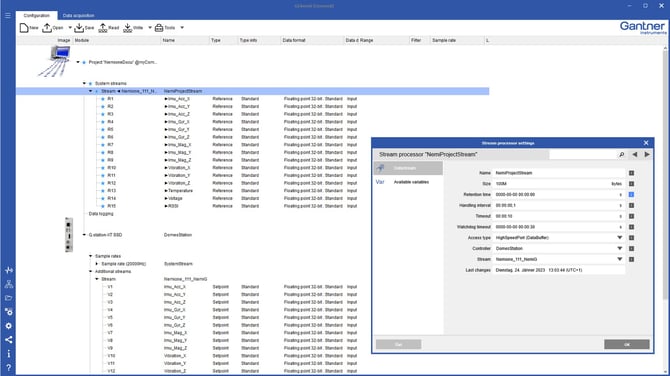Select the Data logging tree item
This screenshot has width=670, height=376.
tap(101, 214)
